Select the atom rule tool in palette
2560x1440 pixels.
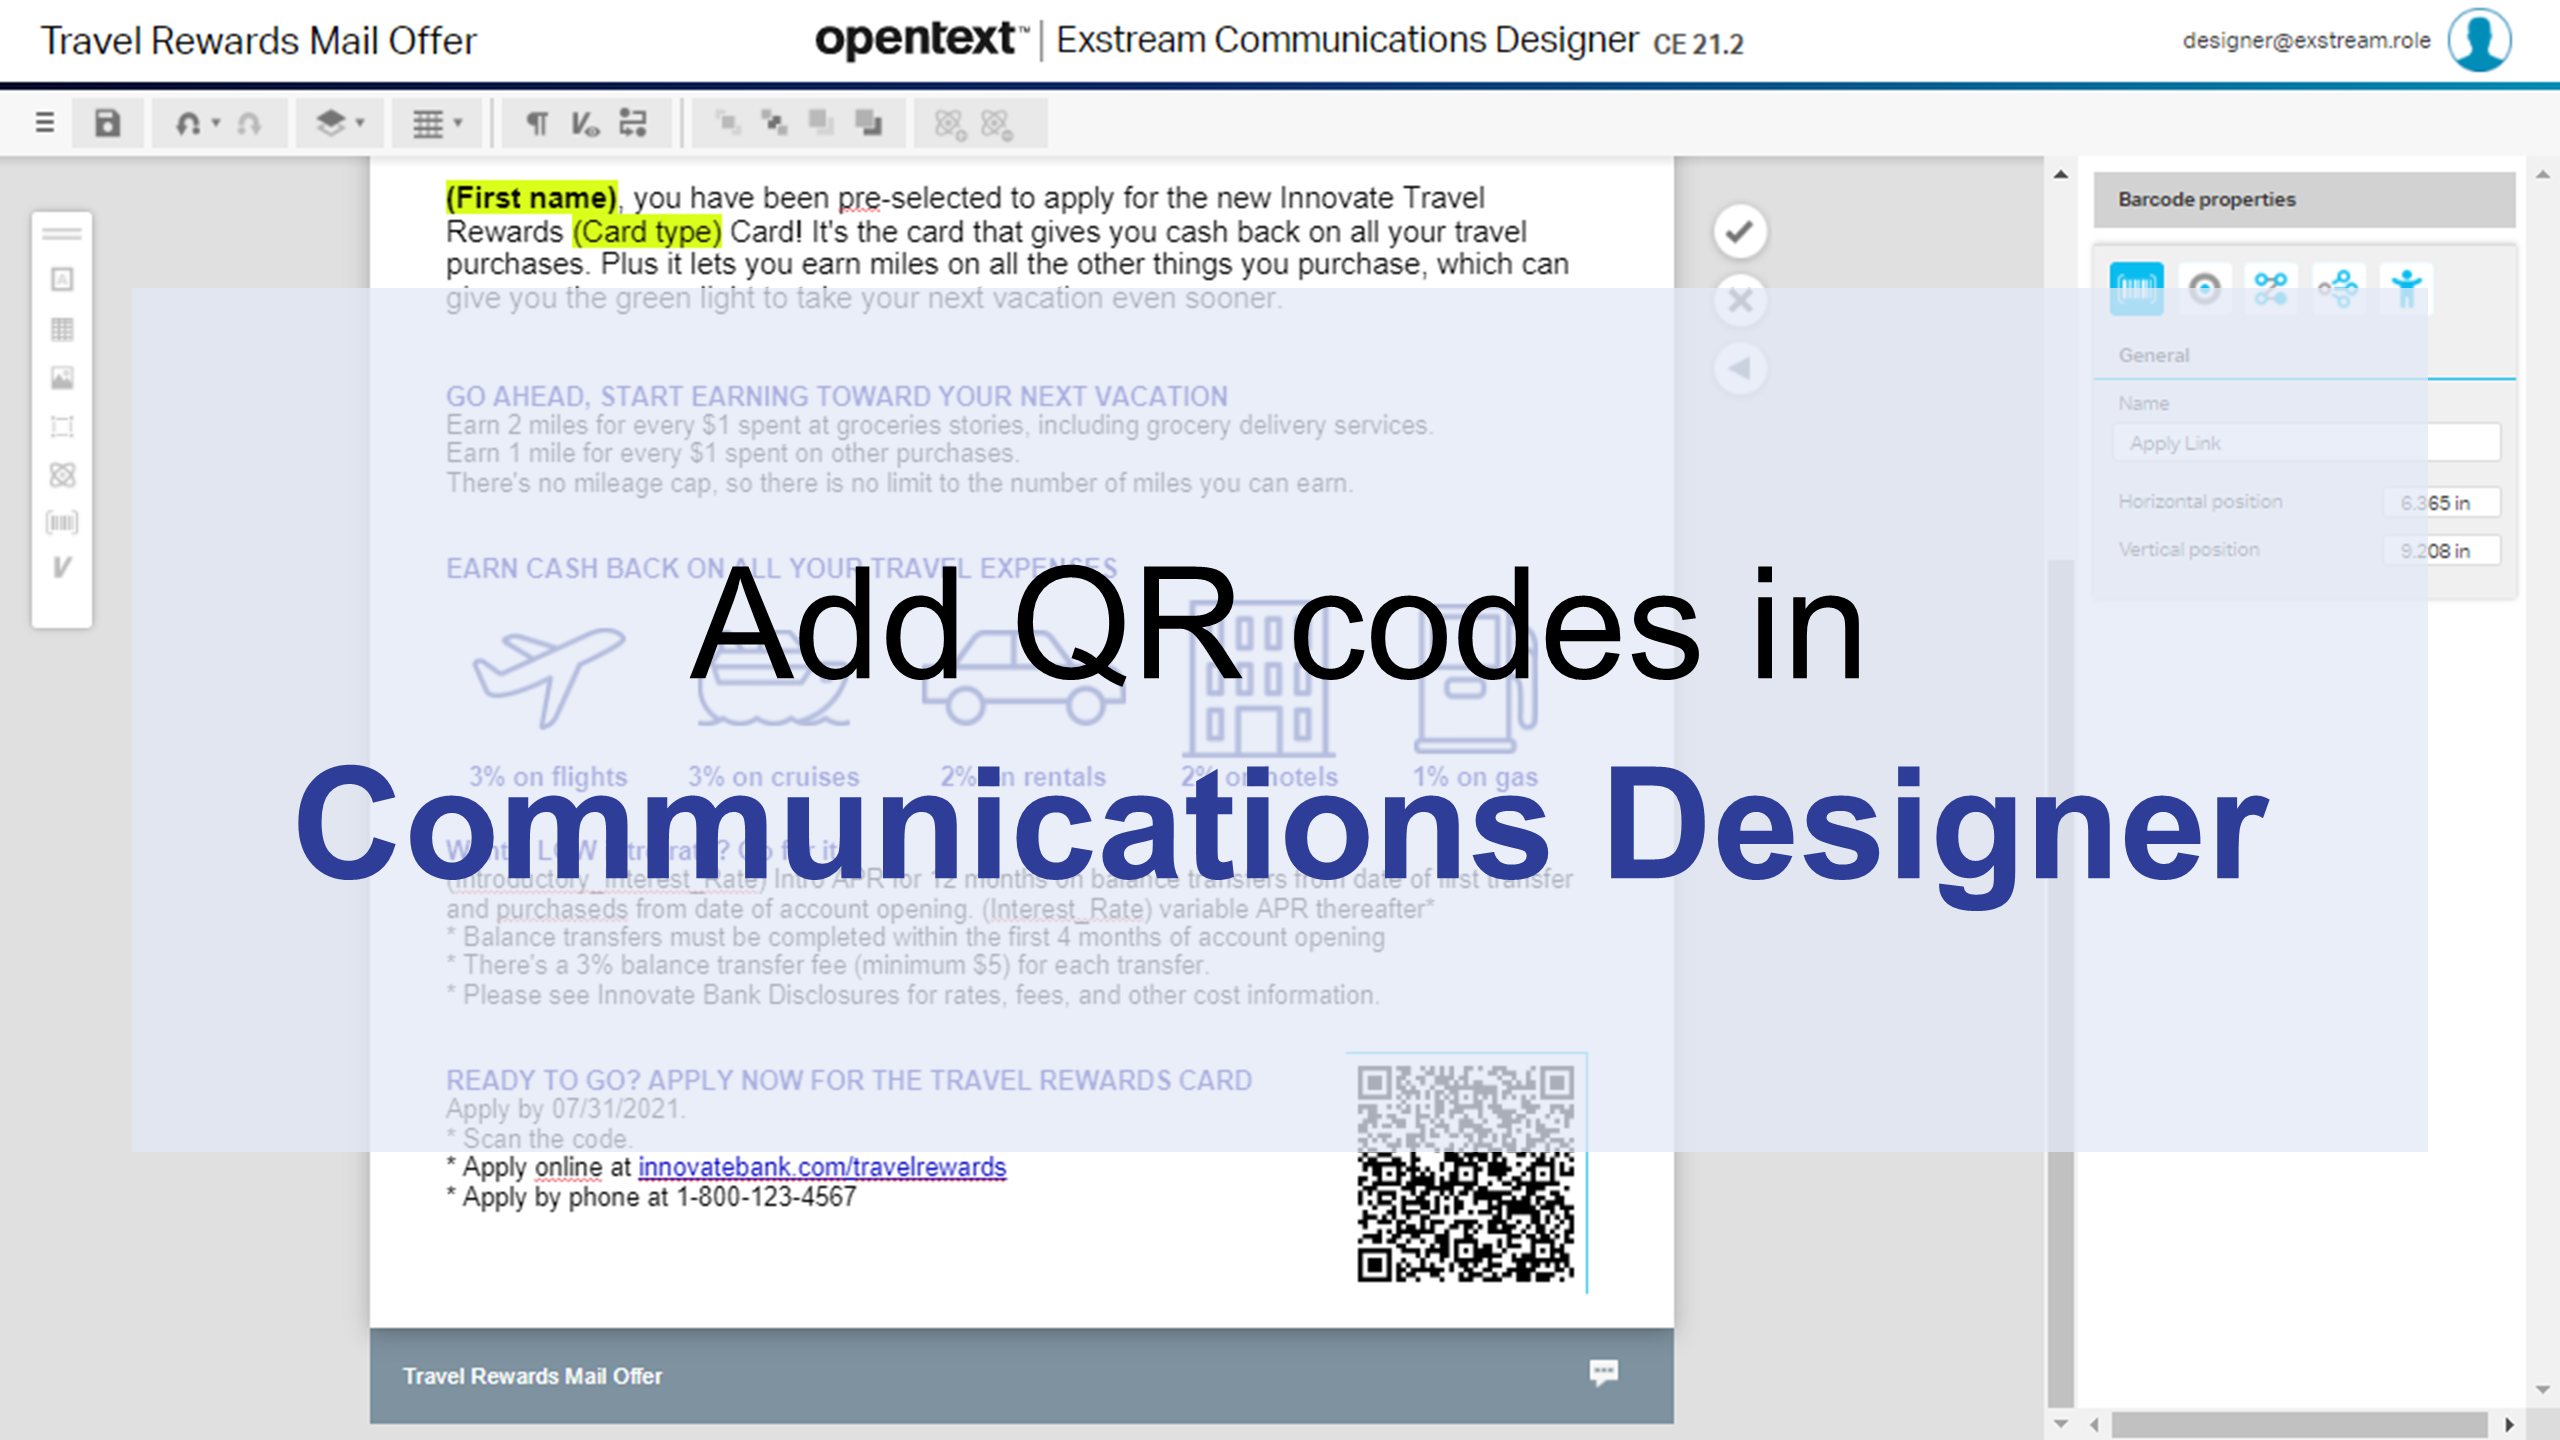coord(62,475)
